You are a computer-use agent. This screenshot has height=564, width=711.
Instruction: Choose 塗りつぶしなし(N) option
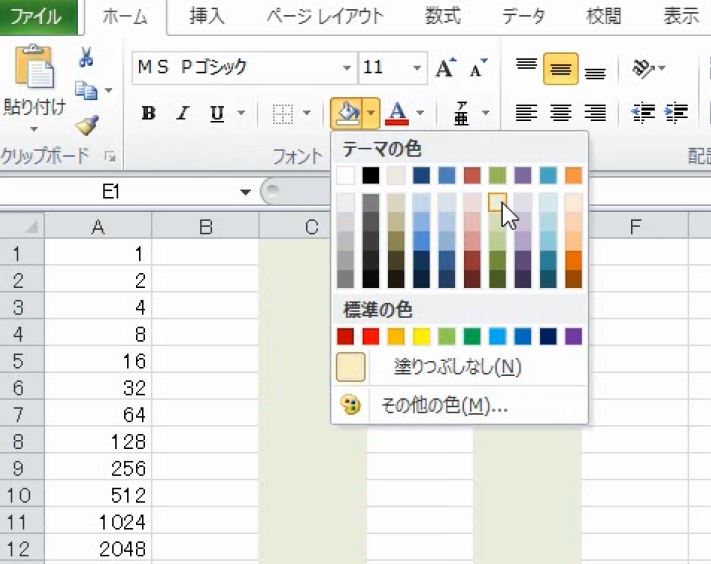(x=460, y=366)
